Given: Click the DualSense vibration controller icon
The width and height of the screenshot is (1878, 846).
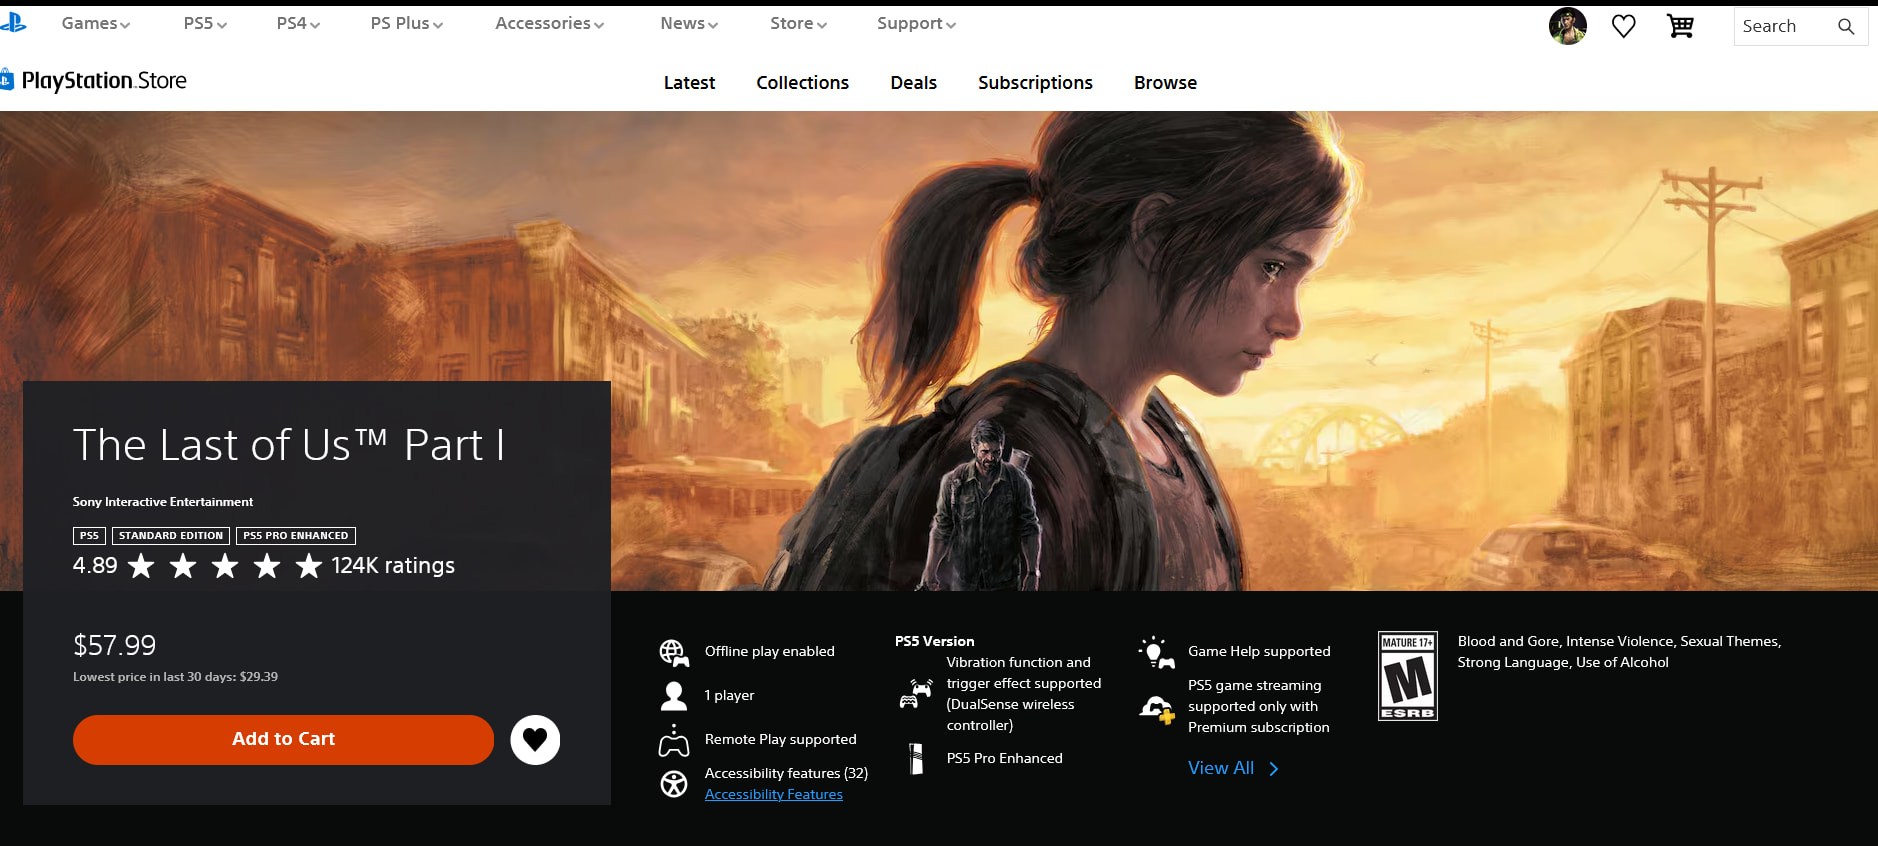Looking at the screenshot, I should pyautogui.click(x=916, y=693).
